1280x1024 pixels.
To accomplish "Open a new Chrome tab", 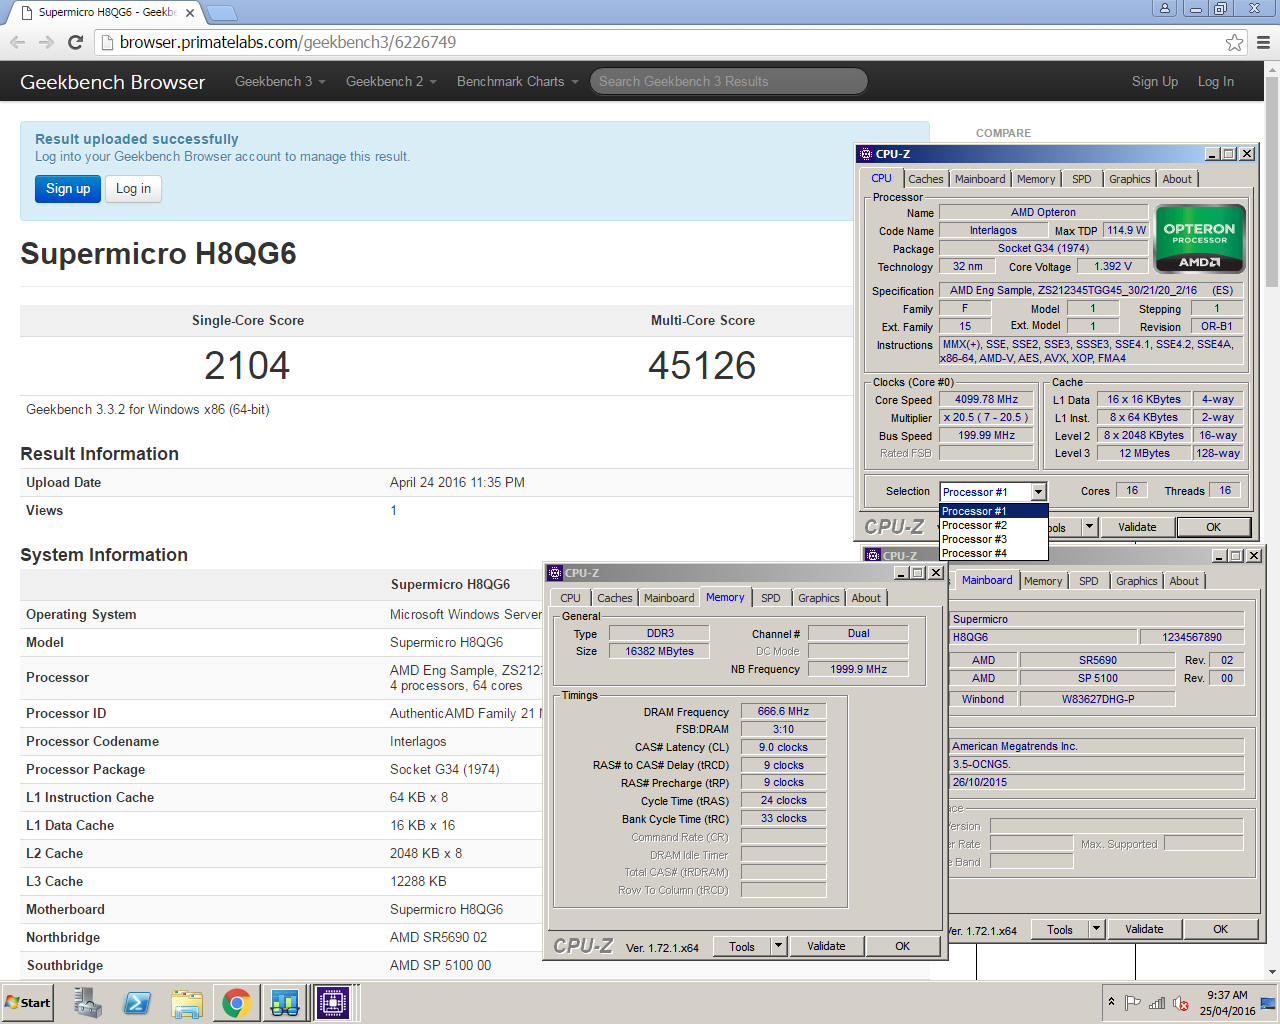I will pyautogui.click(x=221, y=13).
